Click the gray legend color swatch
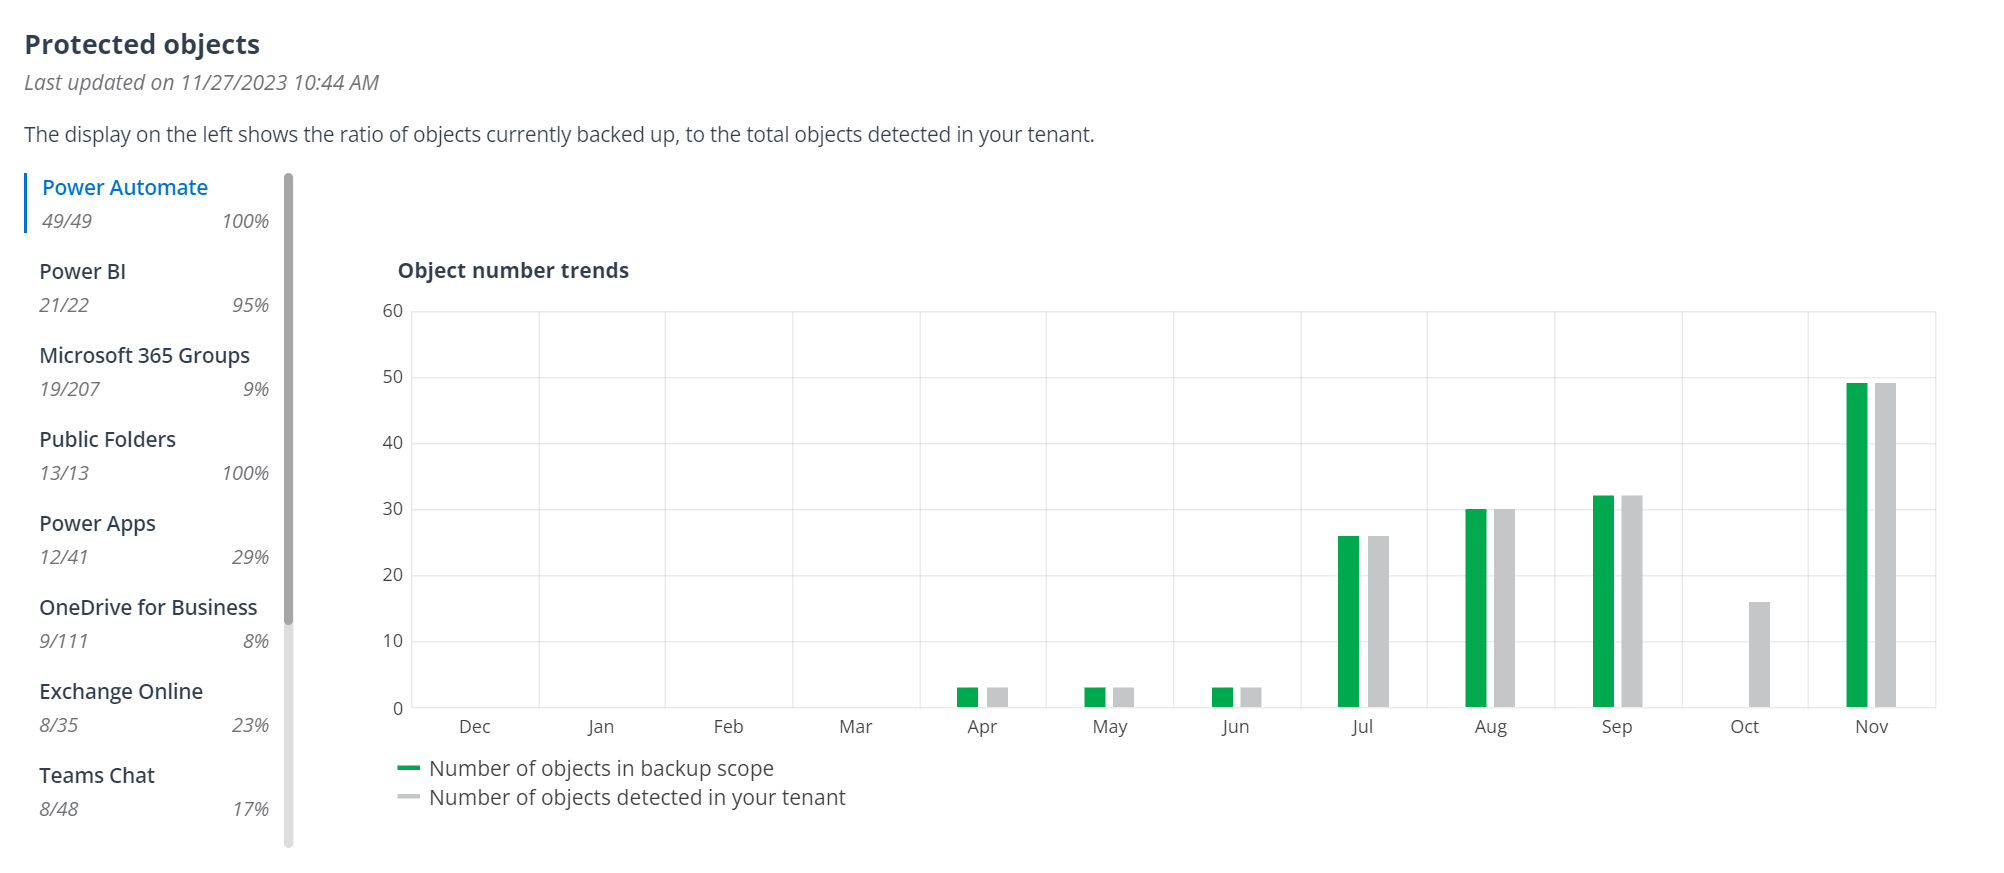 click(408, 797)
